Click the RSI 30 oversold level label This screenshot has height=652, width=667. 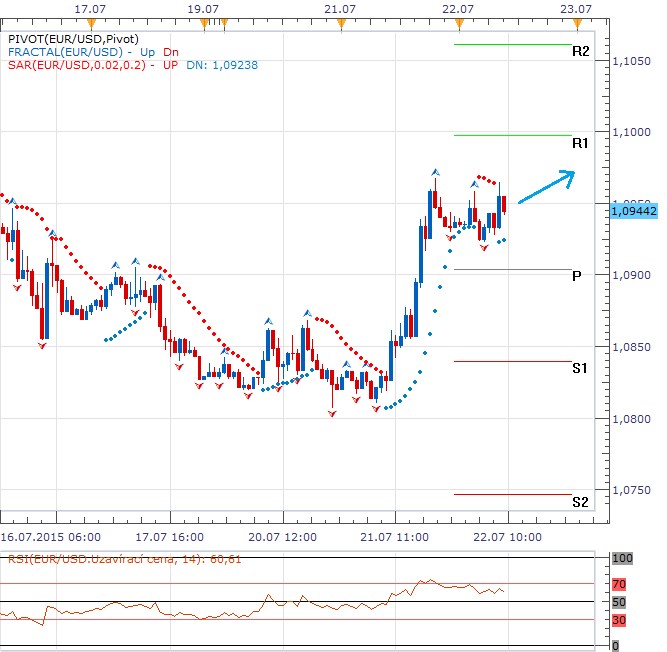pos(619,621)
